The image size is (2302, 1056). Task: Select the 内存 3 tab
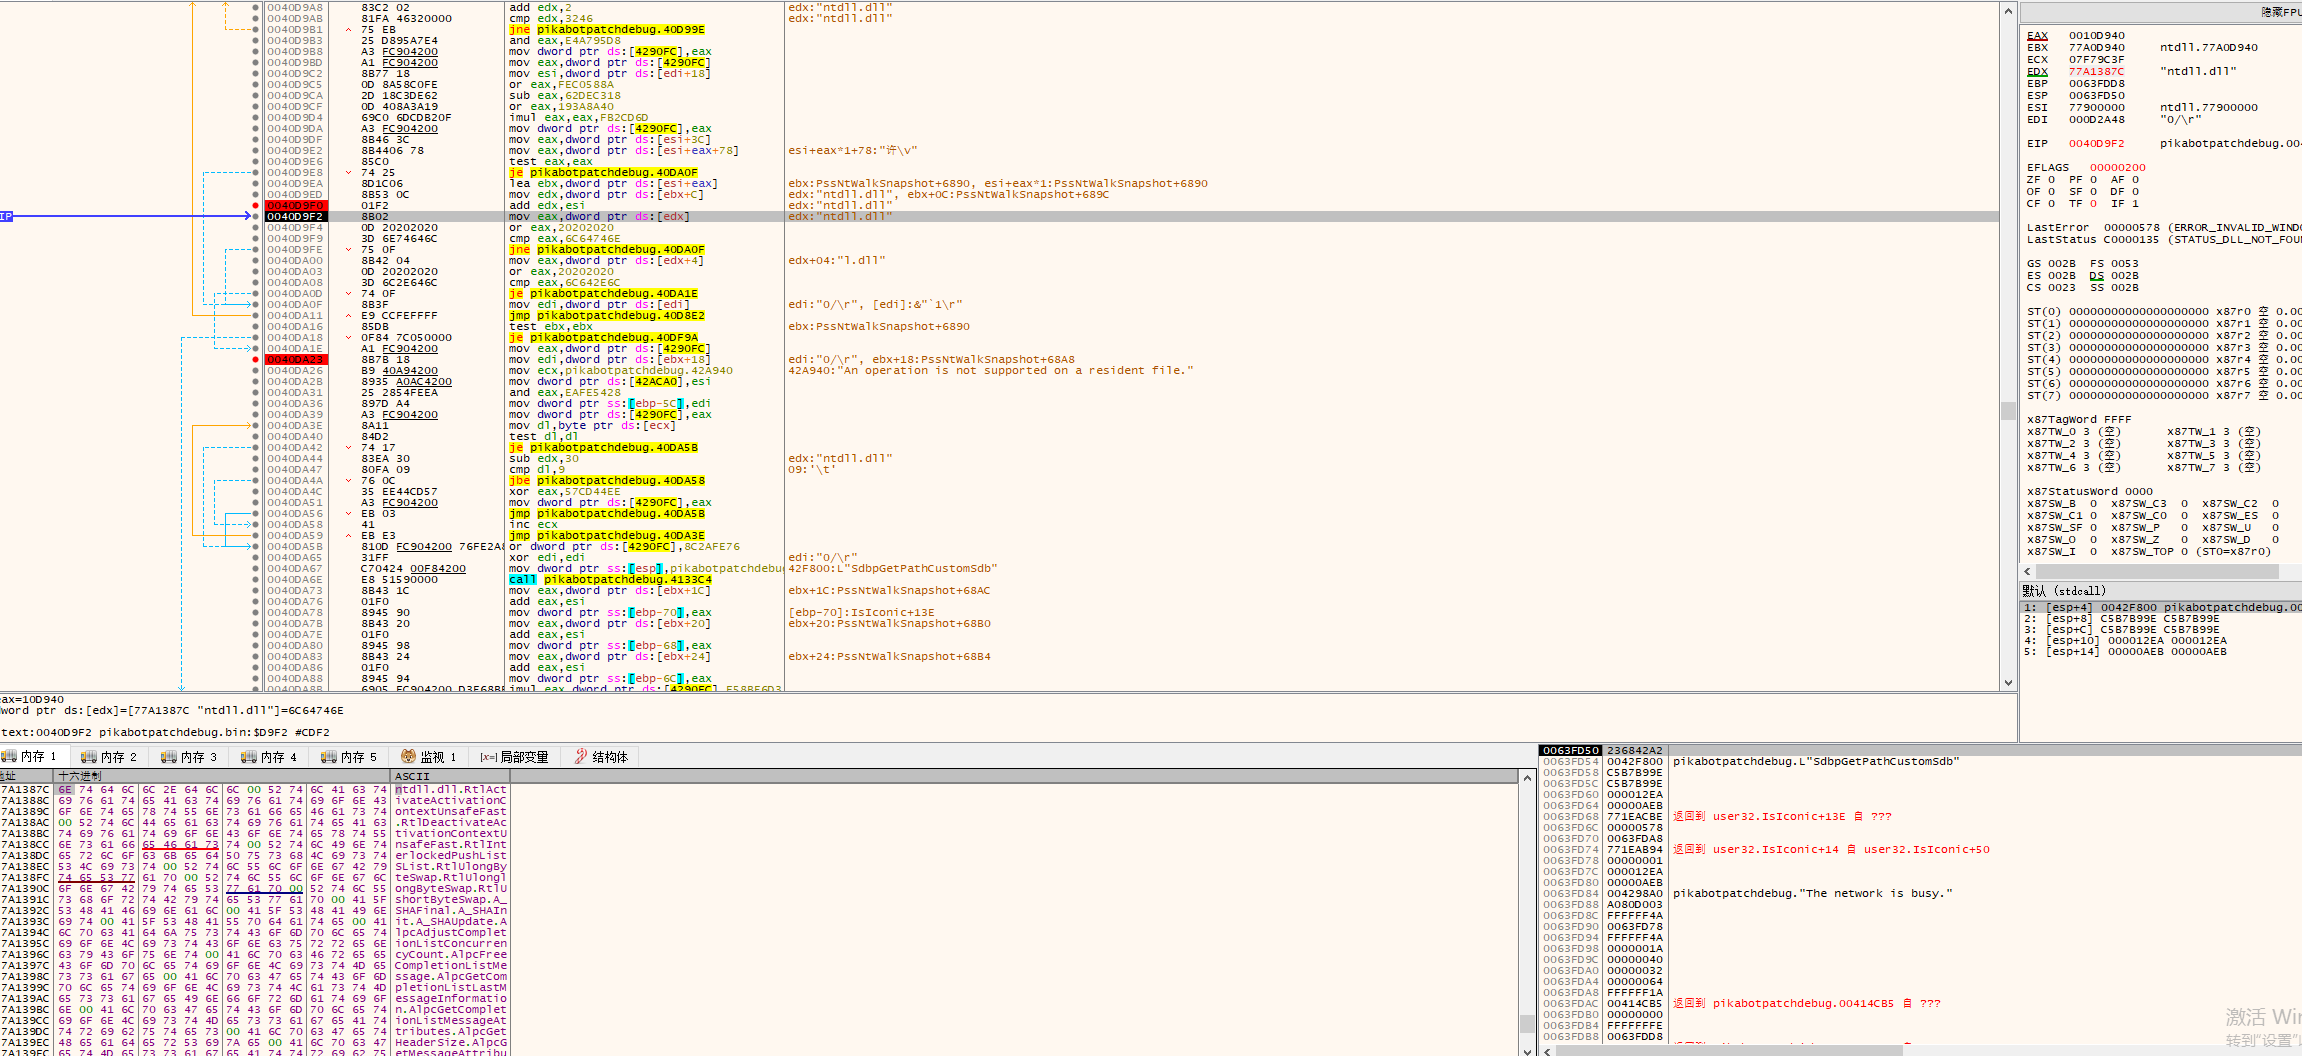pyautogui.click(x=189, y=757)
